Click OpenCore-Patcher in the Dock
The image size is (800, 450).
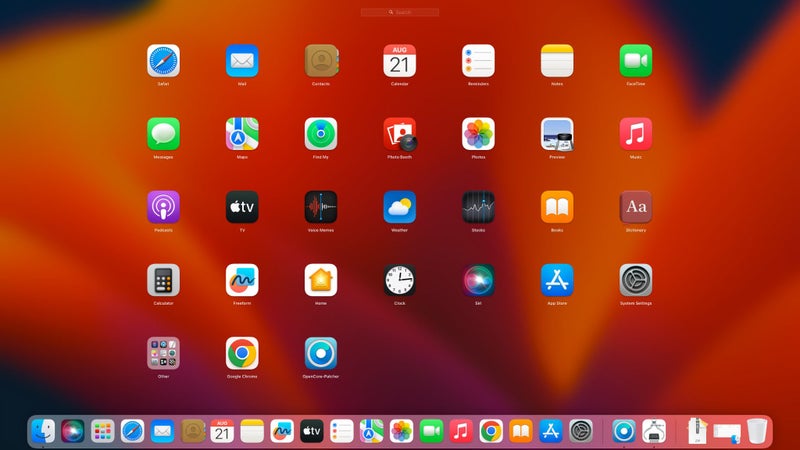(623, 432)
